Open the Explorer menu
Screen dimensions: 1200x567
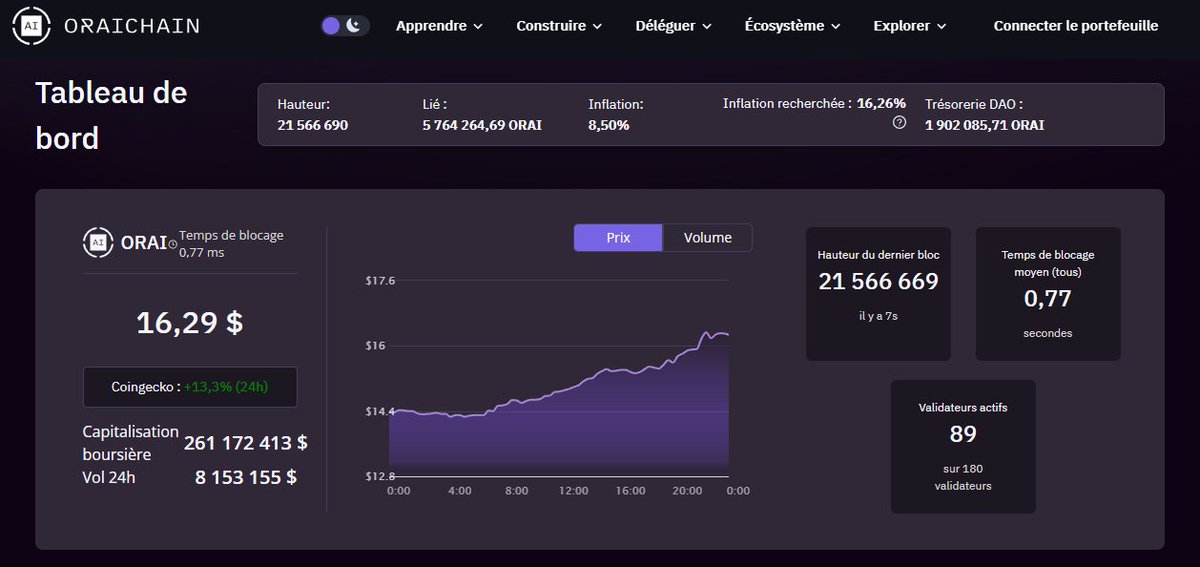click(910, 26)
